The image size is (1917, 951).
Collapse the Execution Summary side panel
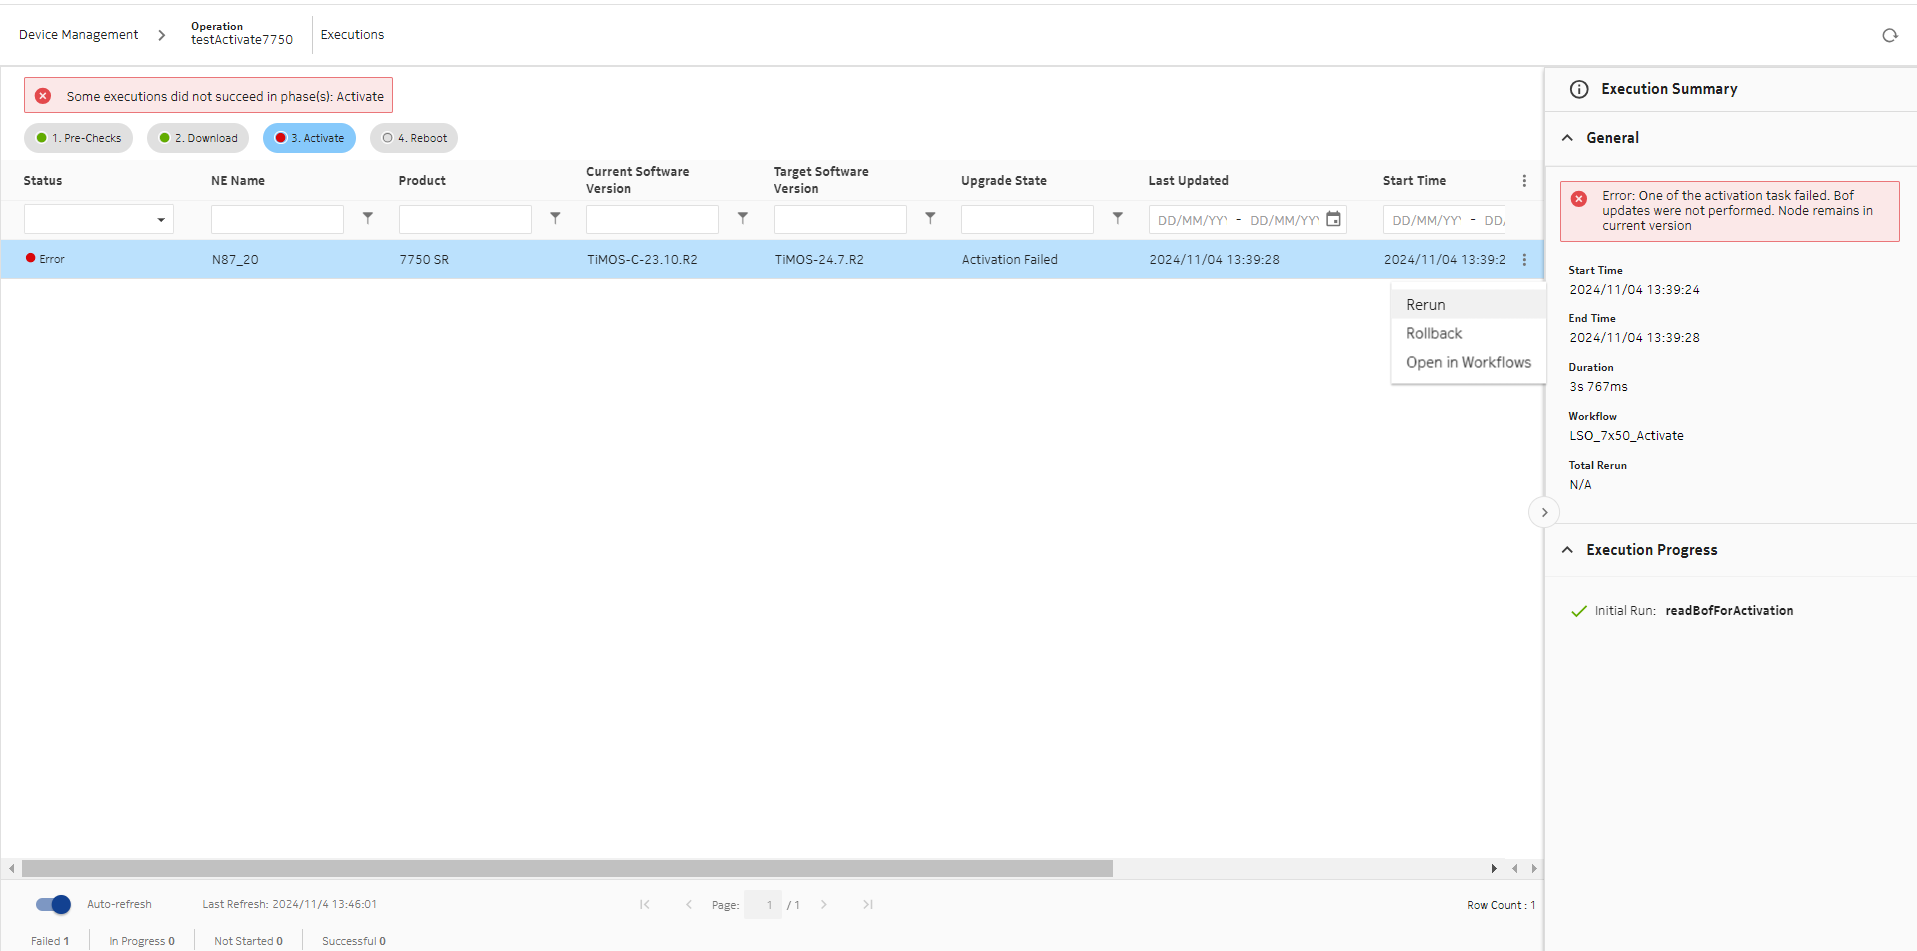coord(1544,512)
